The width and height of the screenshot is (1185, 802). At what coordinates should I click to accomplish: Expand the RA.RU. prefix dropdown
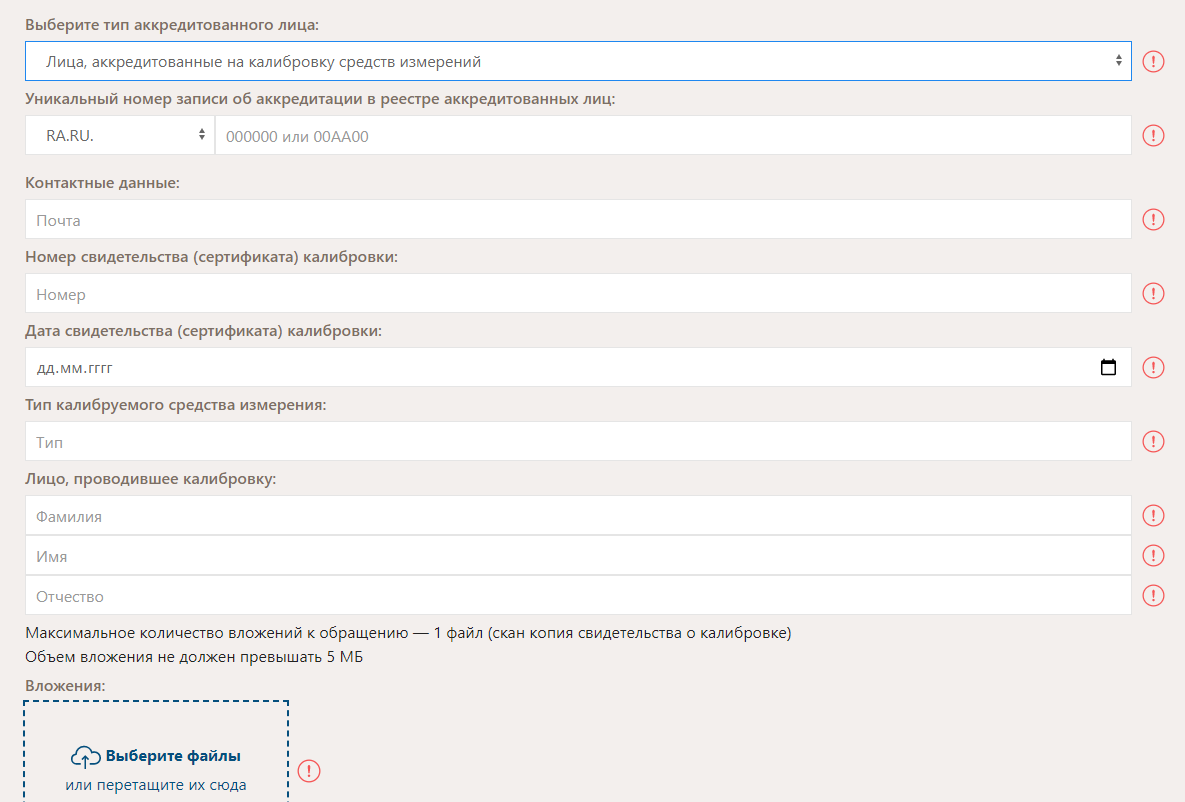(119, 136)
